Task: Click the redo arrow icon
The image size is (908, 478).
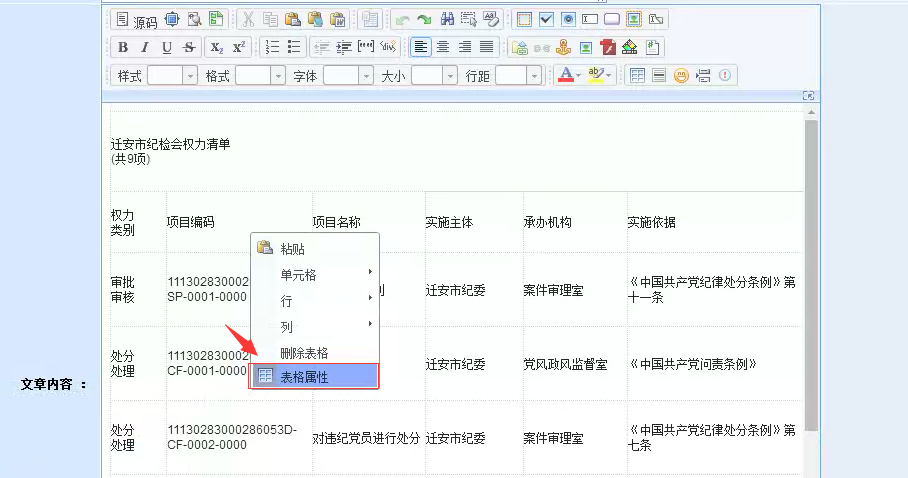Action: tap(424, 19)
